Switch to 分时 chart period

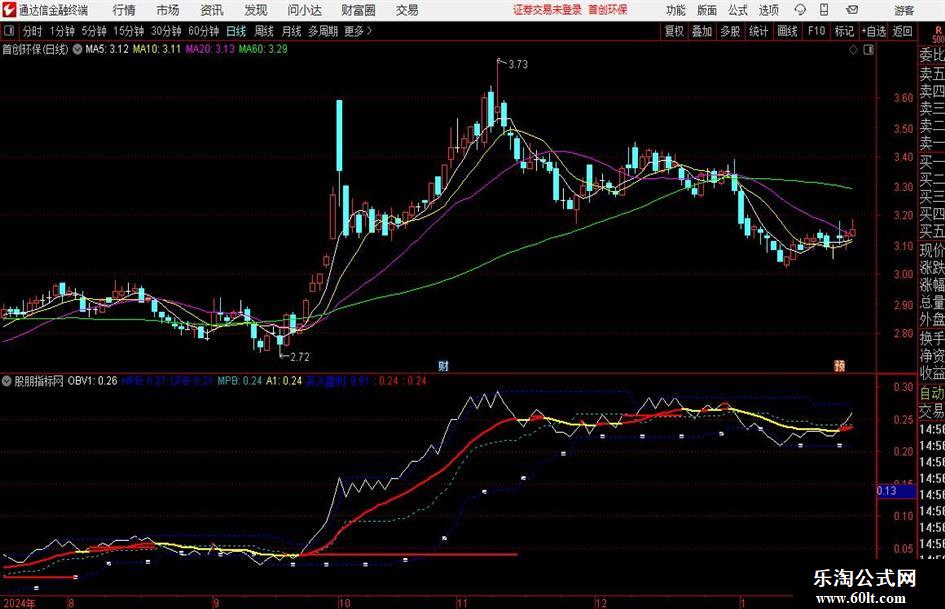tap(32, 31)
